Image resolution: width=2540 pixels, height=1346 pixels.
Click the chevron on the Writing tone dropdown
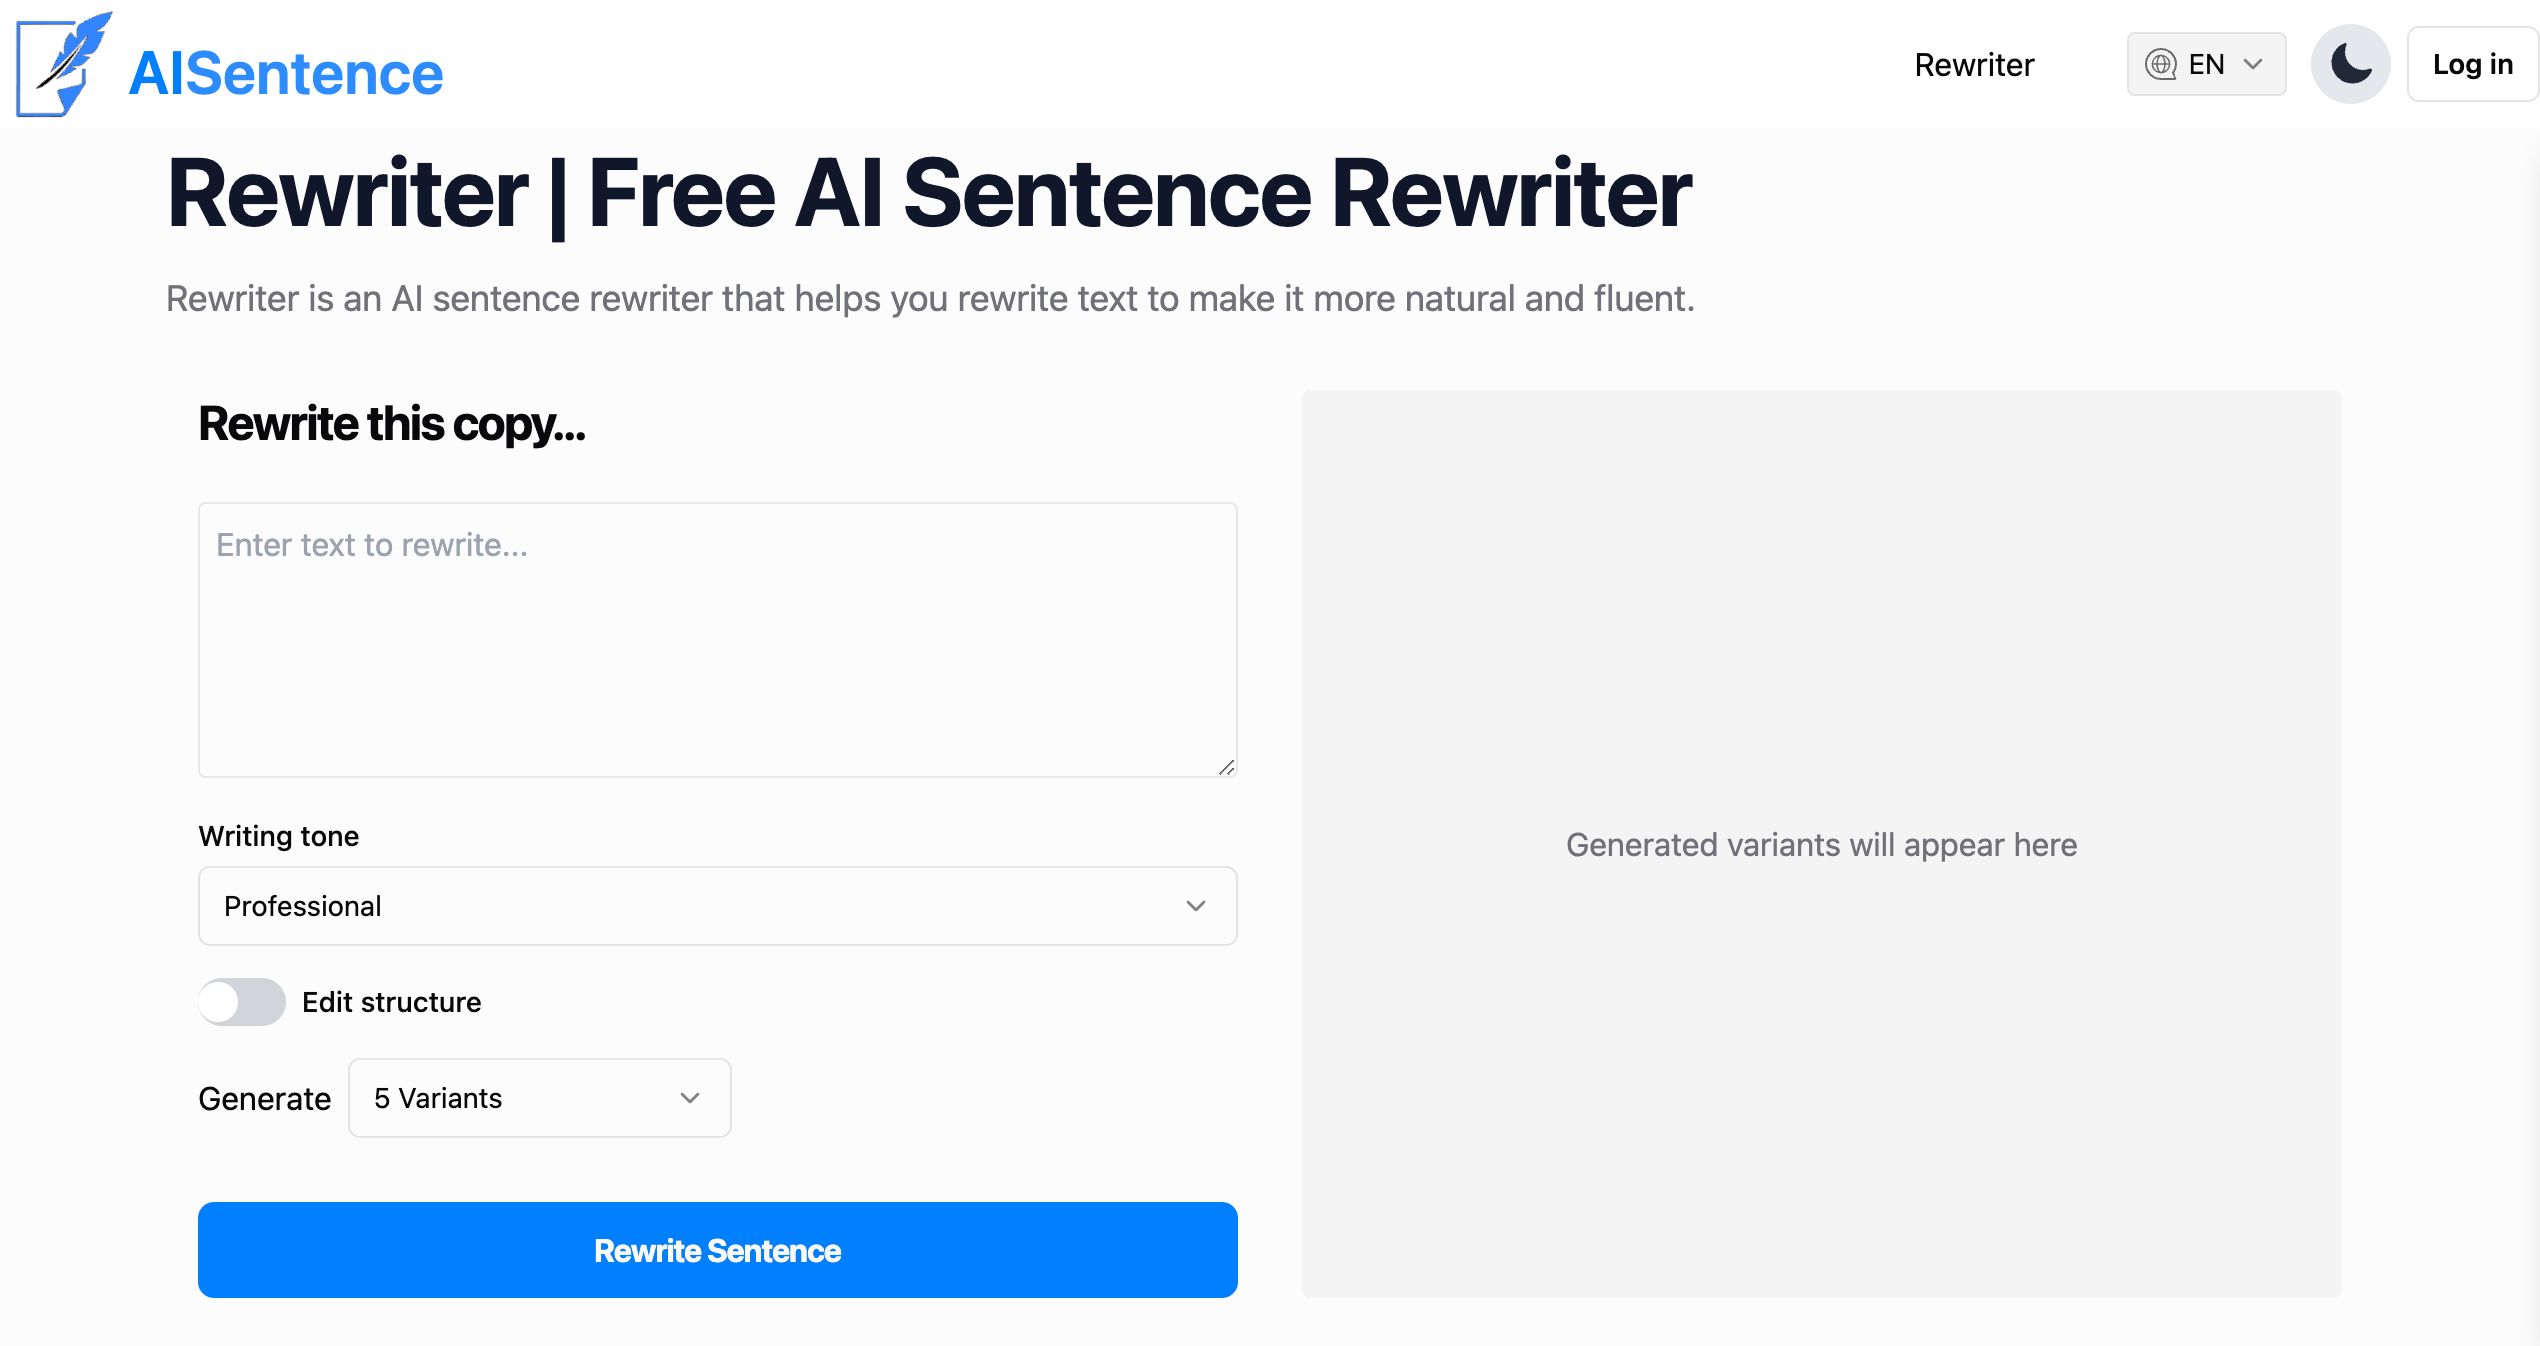click(x=1196, y=906)
